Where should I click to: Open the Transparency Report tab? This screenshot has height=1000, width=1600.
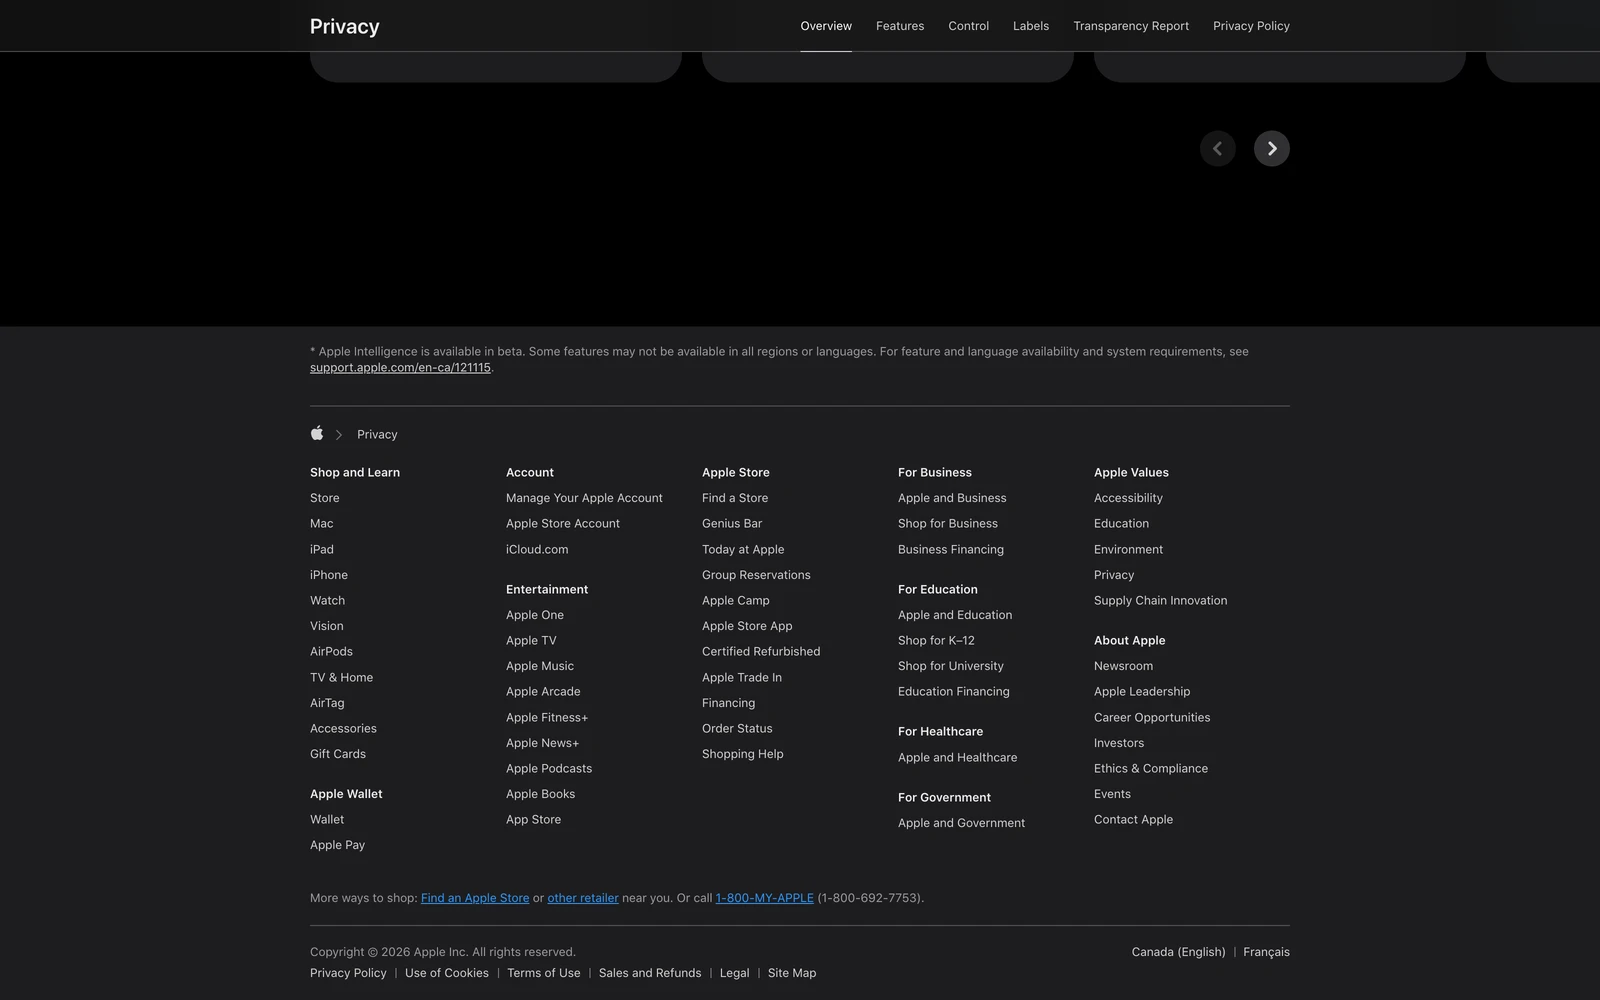click(x=1131, y=26)
